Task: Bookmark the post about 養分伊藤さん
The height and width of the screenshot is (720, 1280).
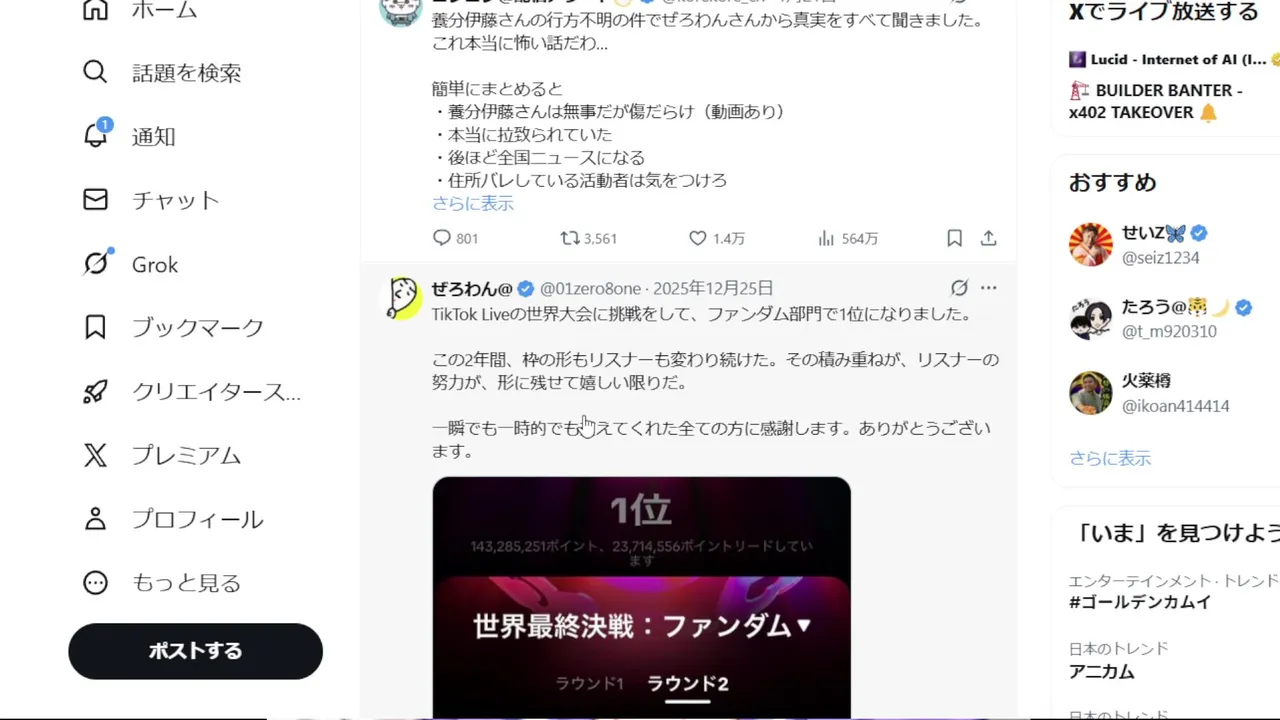Action: click(x=954, y=238)
